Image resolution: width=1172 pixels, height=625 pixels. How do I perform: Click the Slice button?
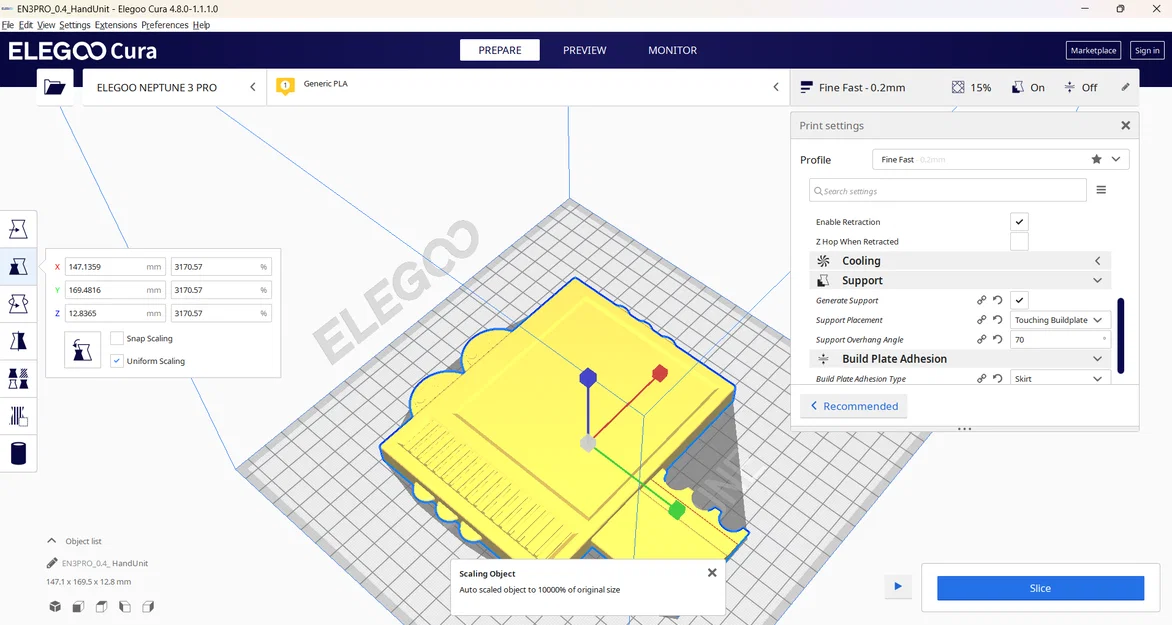tap(1040, 588)
